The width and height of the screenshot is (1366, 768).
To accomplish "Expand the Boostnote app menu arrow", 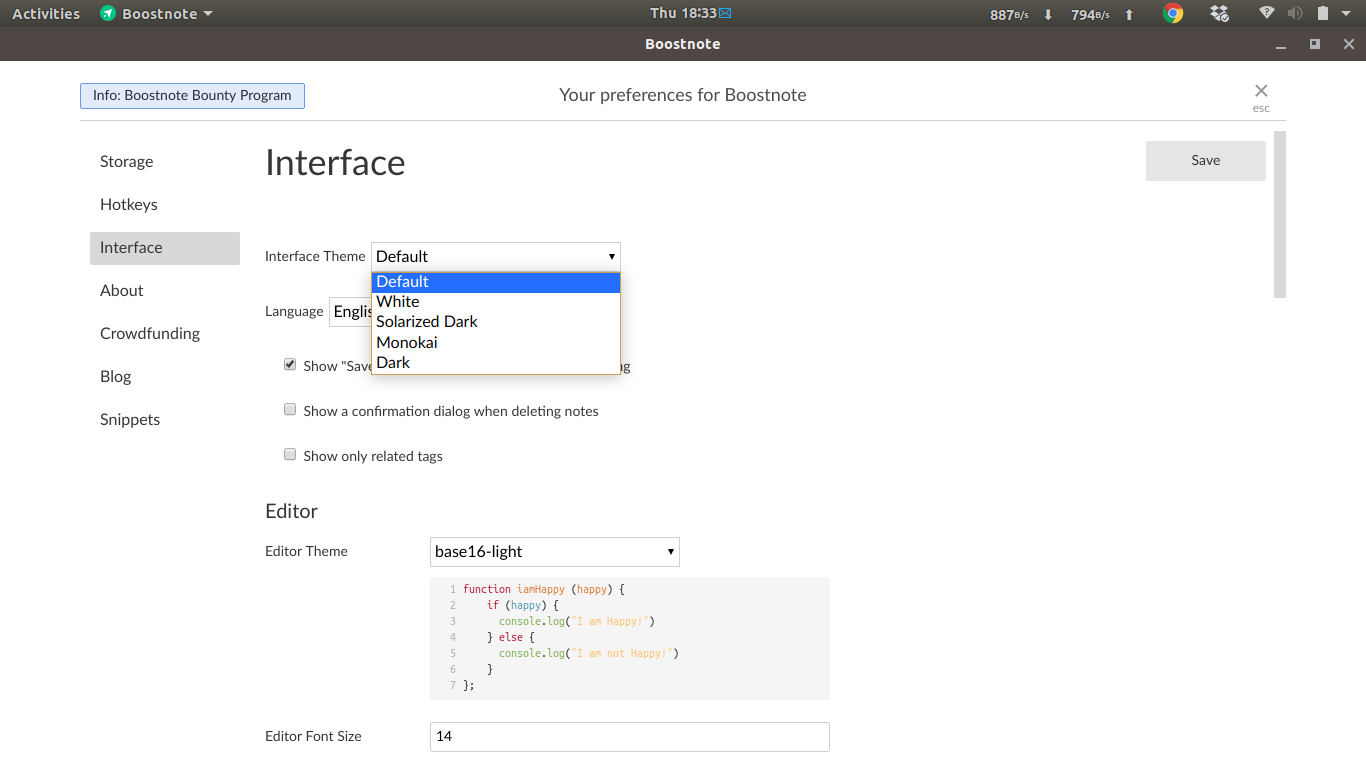I will tap(208, 14).
